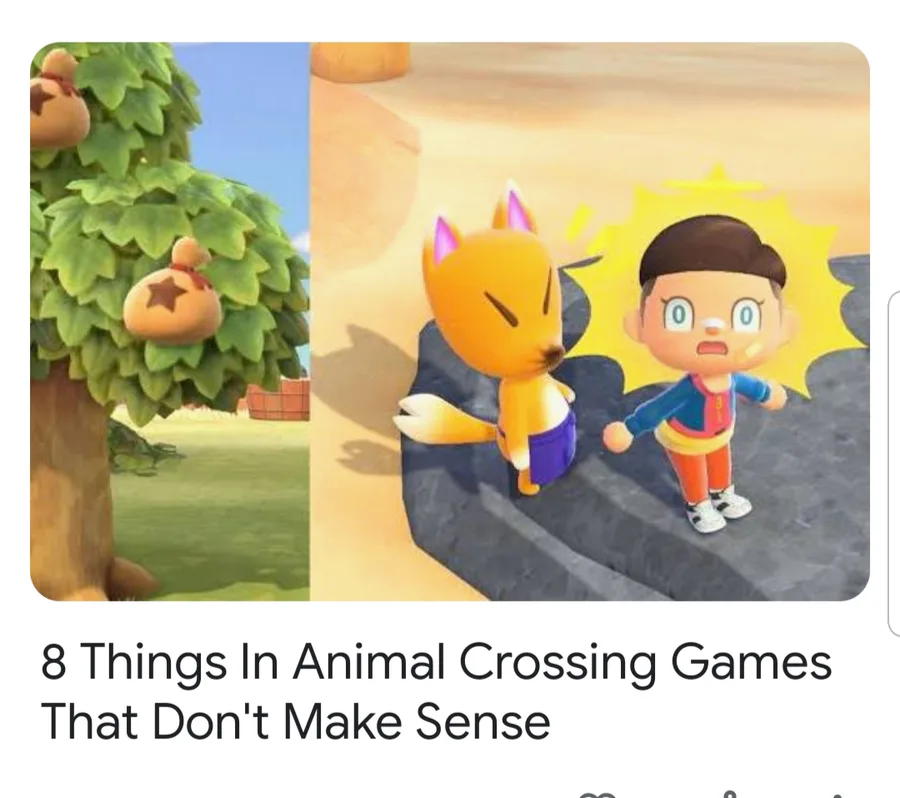Open the more options dots icon
This screenshot has width=900, height=798.
click(x=839, y=796)
